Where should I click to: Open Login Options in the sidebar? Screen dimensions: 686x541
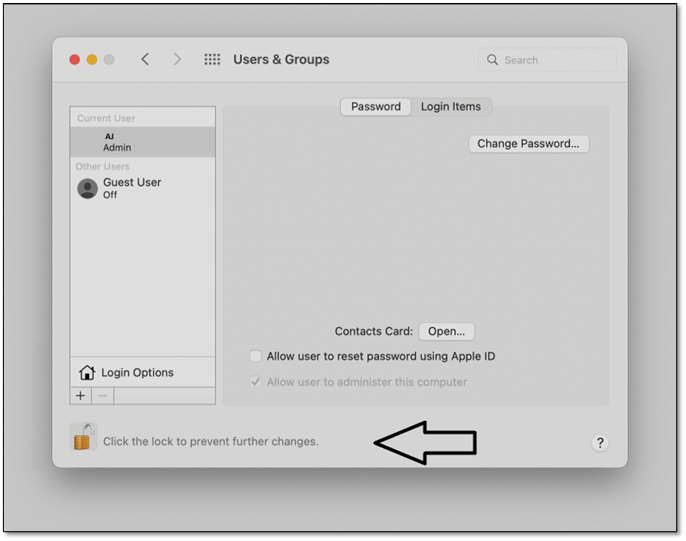click(137, 373)
